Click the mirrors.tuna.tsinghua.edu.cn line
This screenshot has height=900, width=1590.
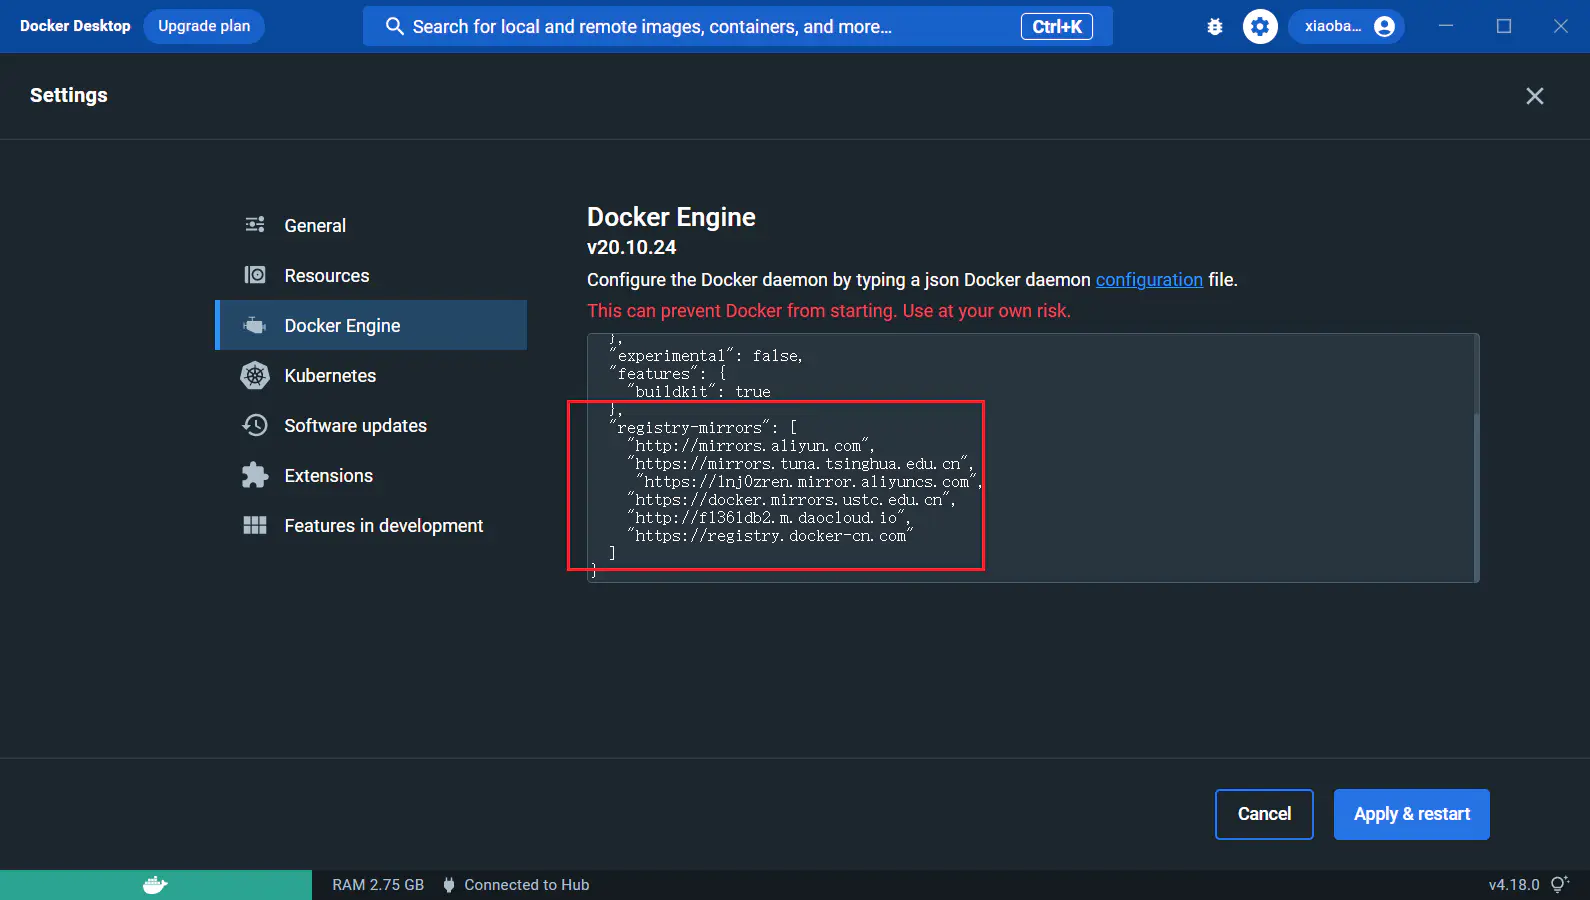(x=800, y=463)
